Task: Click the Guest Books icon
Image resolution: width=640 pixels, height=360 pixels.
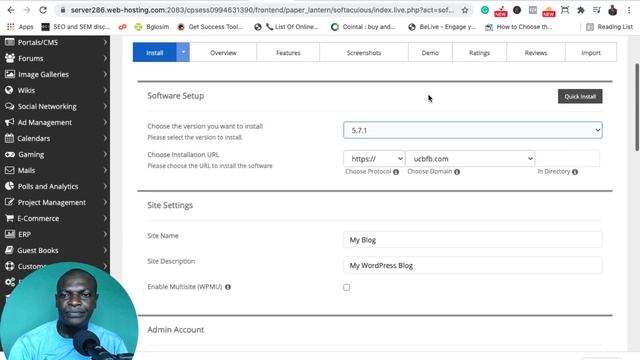Action: [x=9, y=250]
